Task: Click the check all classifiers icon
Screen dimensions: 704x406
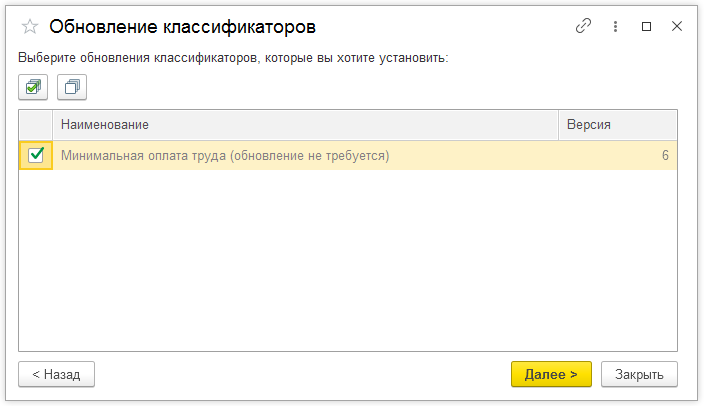Action: point(33,87)
